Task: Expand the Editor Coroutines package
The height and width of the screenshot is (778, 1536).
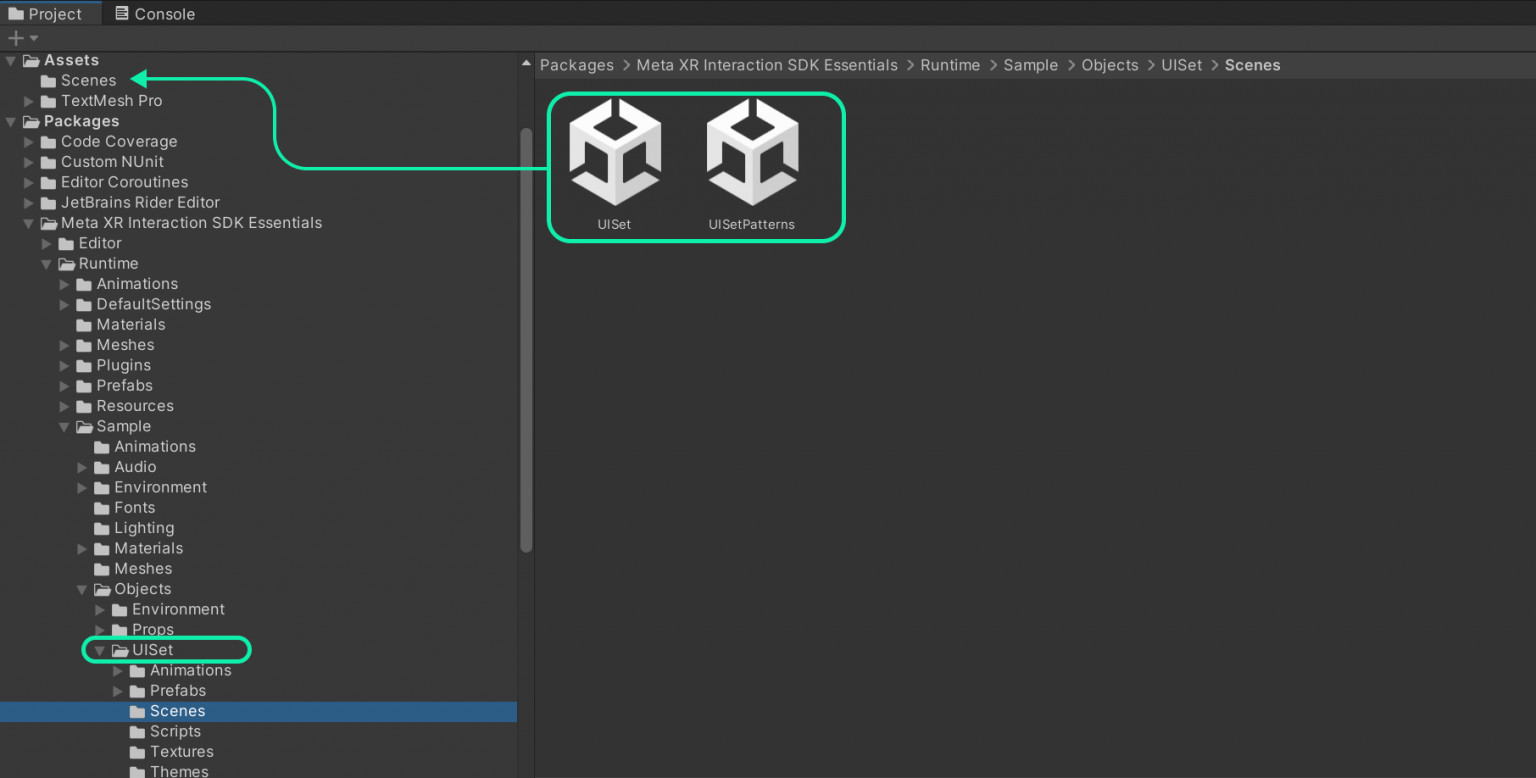Action: point(29,183)
